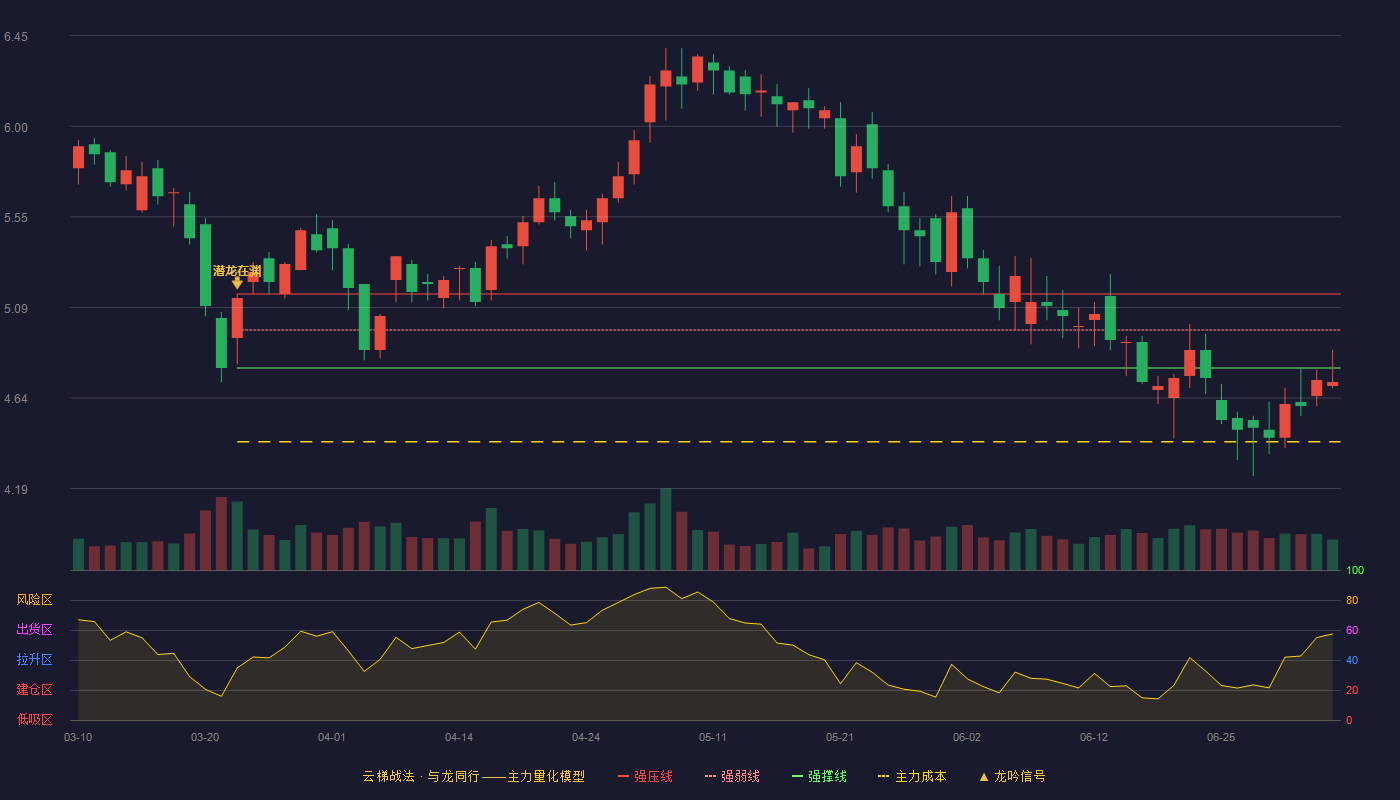This screenshot has width=1400, height=800.
Task: Click the blue 40 indicator scale label
Action: [1352, 660]
